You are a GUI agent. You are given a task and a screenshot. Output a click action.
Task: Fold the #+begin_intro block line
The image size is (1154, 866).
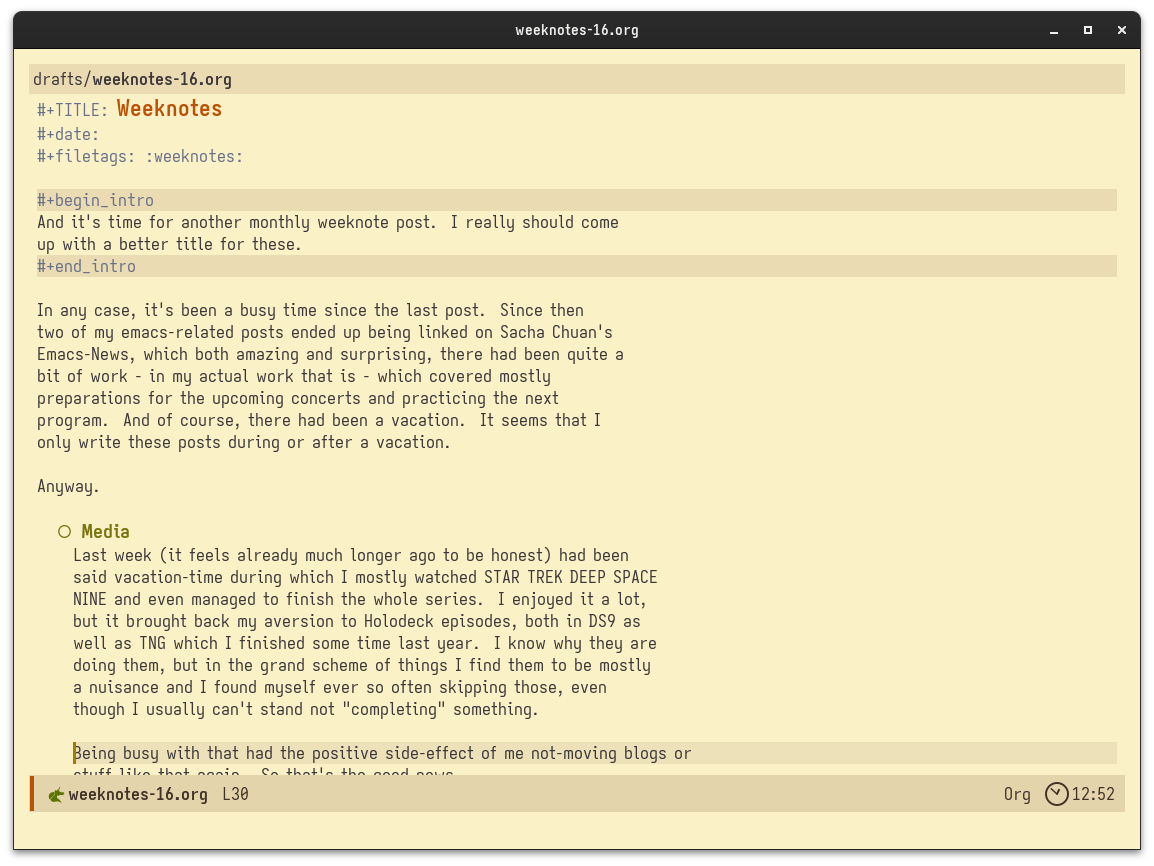pos(95,200)
